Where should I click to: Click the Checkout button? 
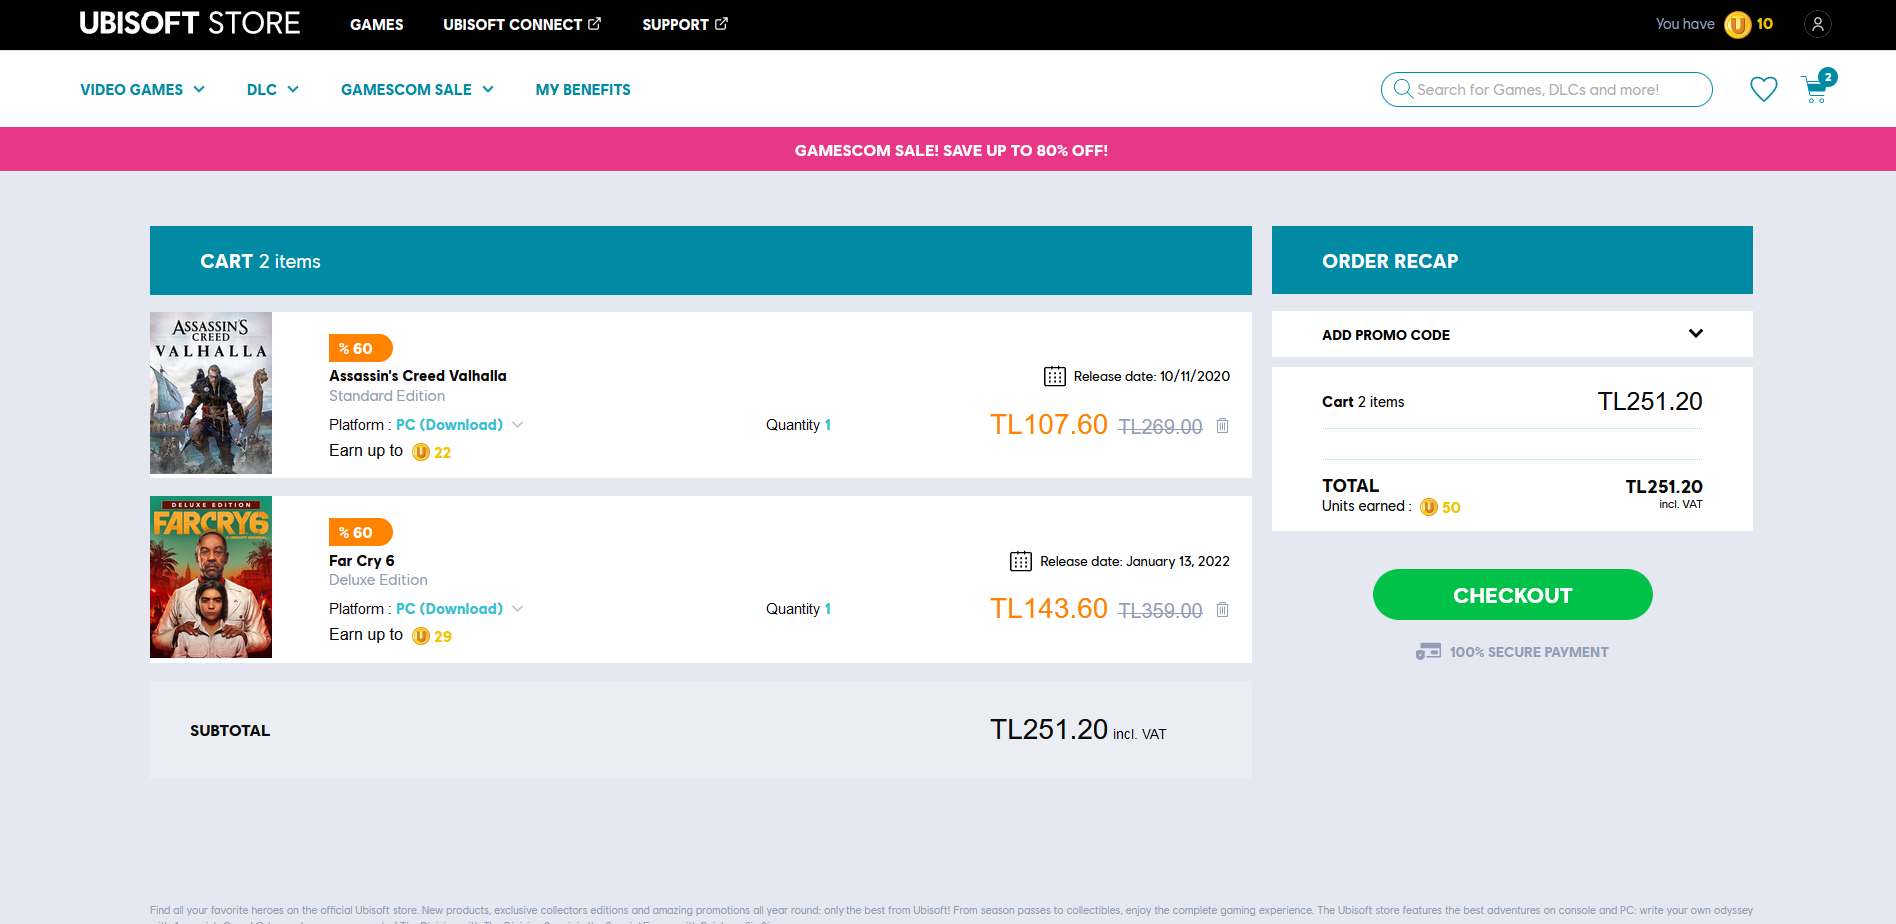point(1512,595)
